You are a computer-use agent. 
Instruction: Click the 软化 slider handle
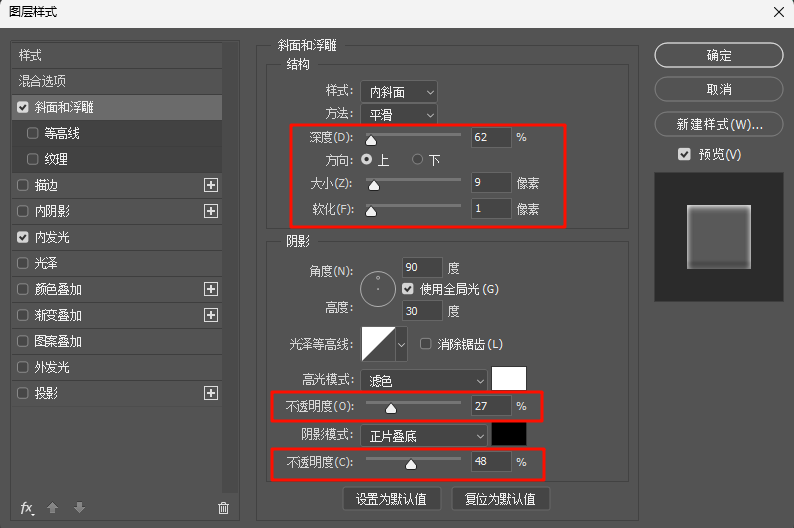[371, 211]
